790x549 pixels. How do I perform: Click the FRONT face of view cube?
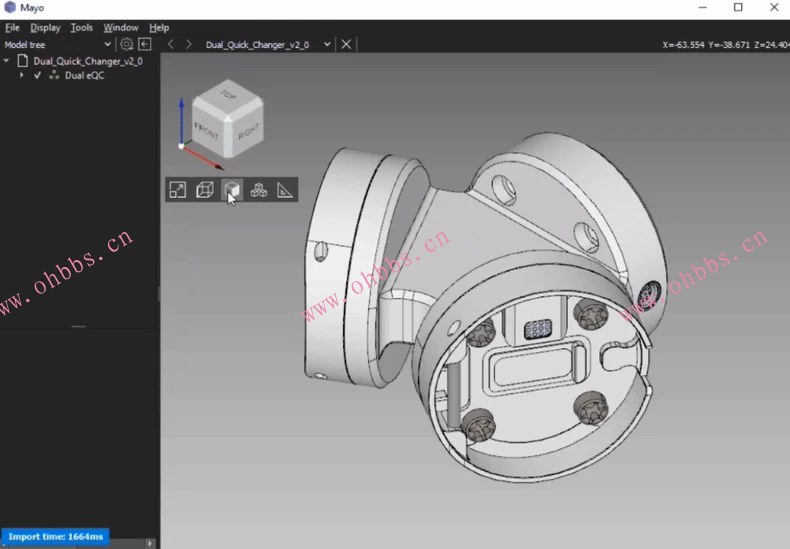click(x=206, y=129)
